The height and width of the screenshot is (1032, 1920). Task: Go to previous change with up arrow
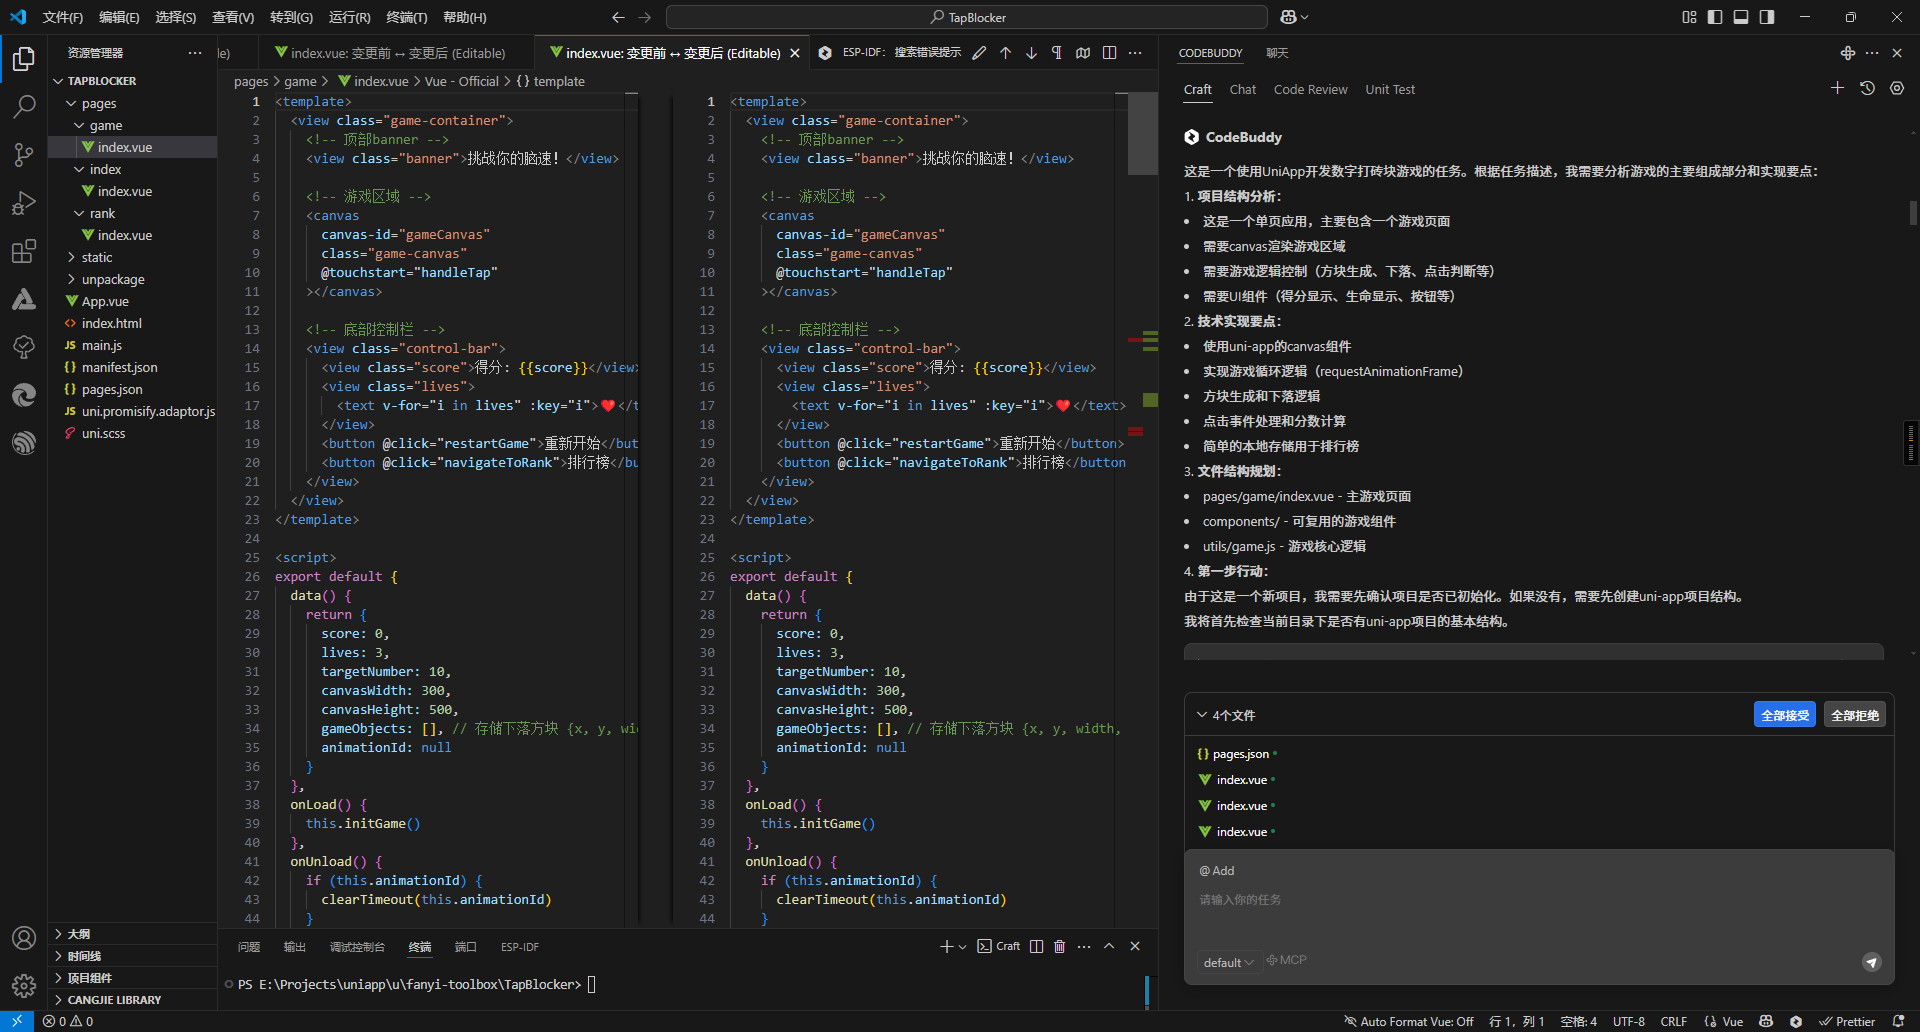pos(1005,53)
